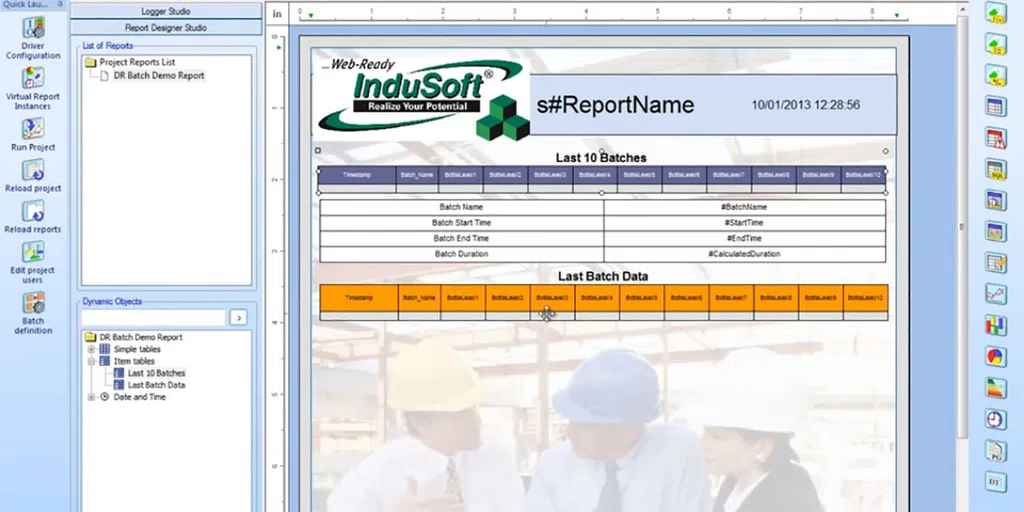Image resolution: width=1024 pixels, height=512 pixels.
Task: Expand the Simple tables node
Action: point(91,349)
